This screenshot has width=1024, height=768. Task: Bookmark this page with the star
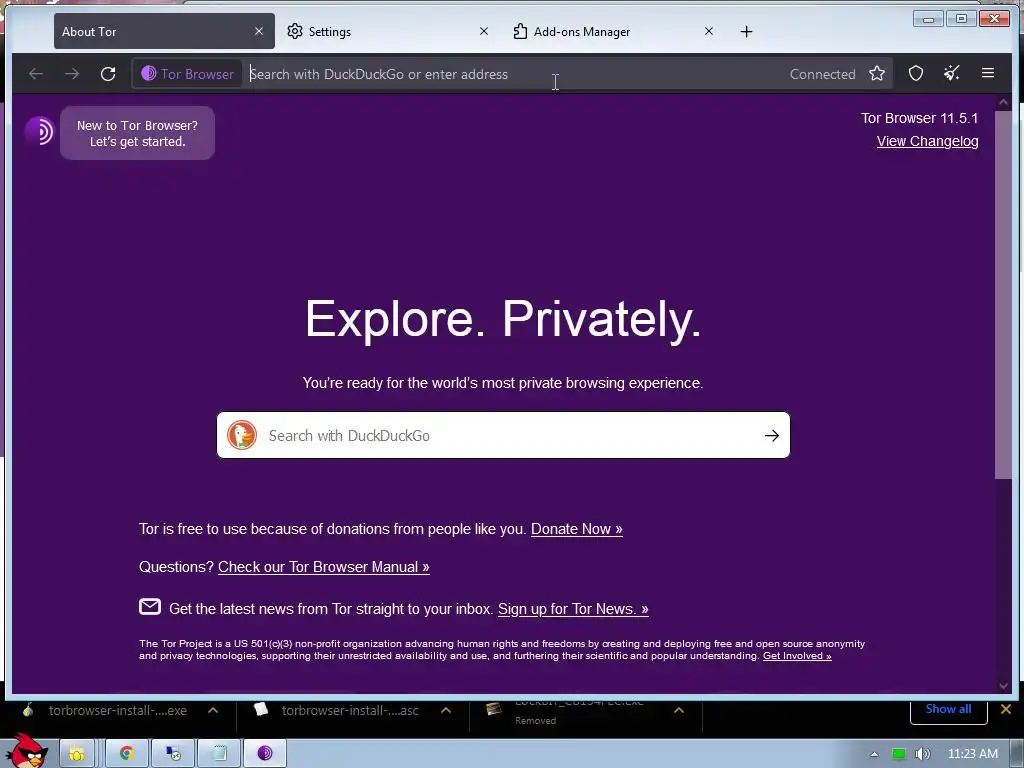tap(877, 74)
